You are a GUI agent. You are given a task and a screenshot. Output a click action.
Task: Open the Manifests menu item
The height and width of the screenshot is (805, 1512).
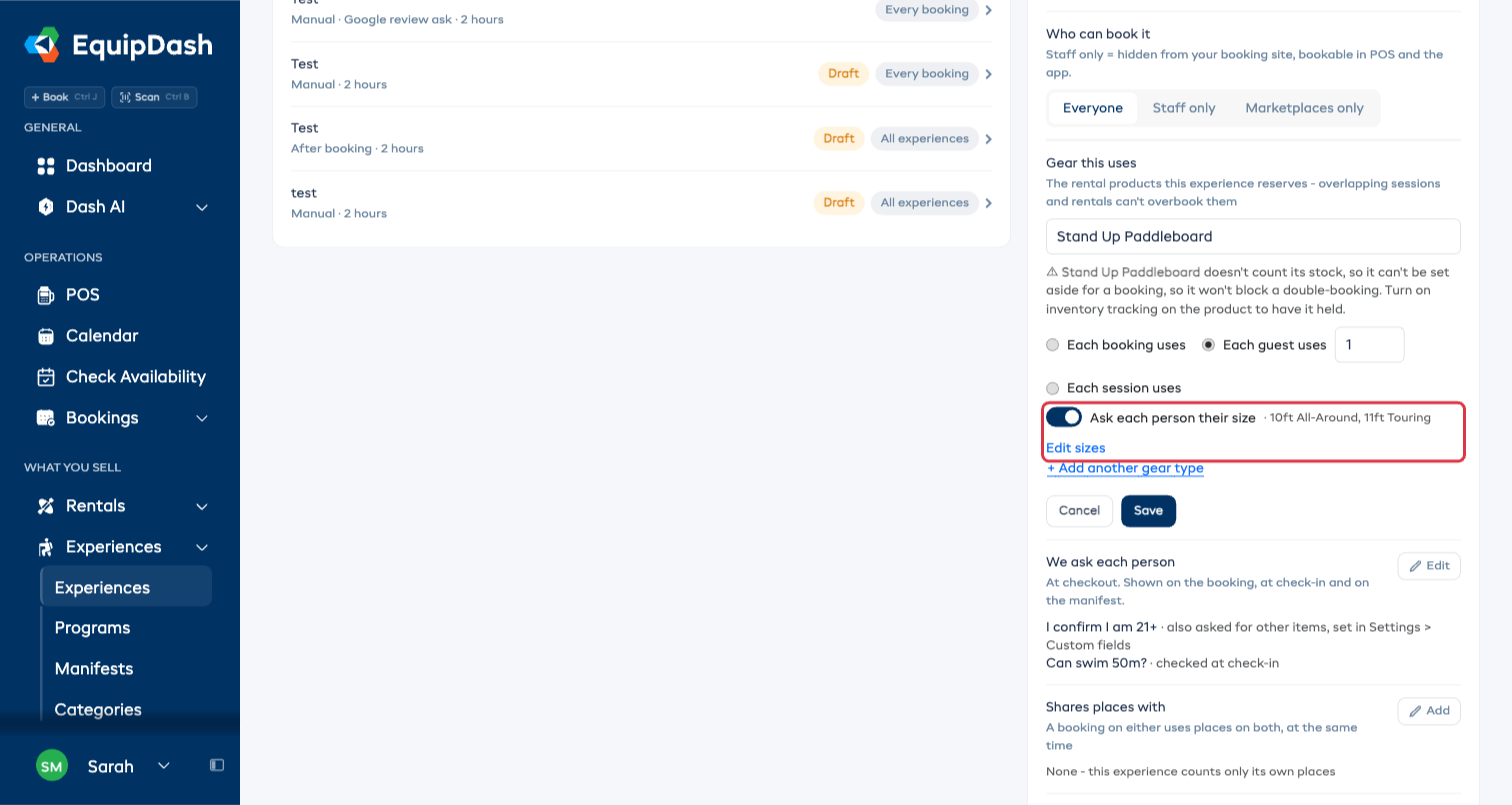94,669
